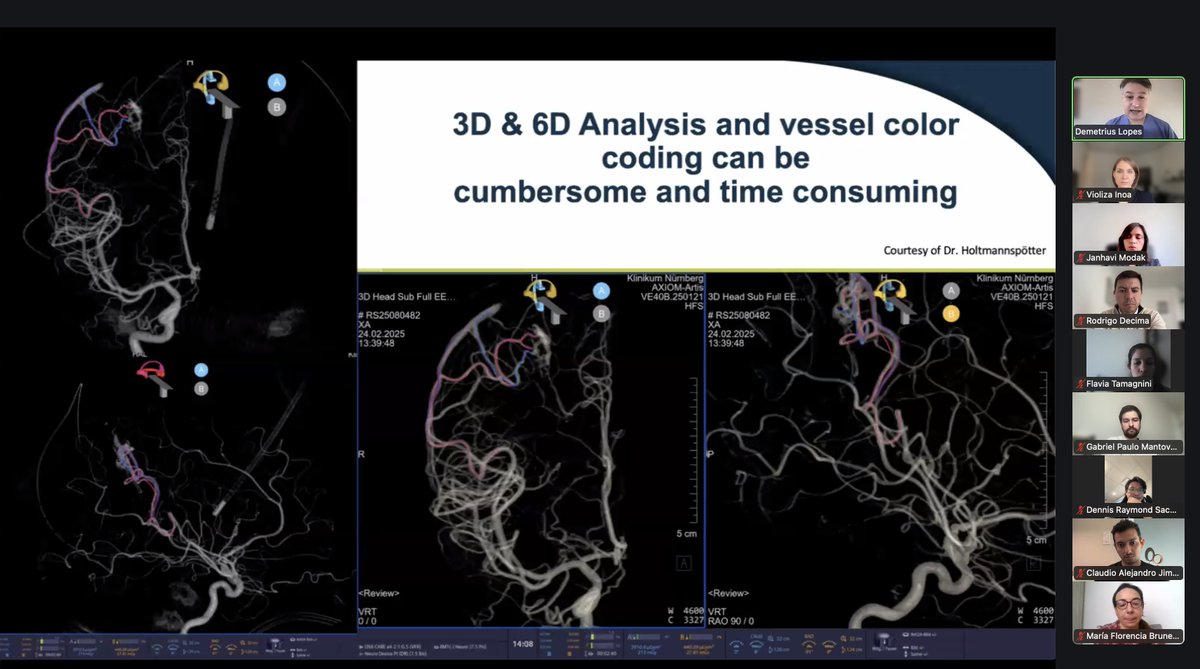Select Demetrius Lopes' active speaker video tile
1200x669 pixels.
click(1129, 107)
